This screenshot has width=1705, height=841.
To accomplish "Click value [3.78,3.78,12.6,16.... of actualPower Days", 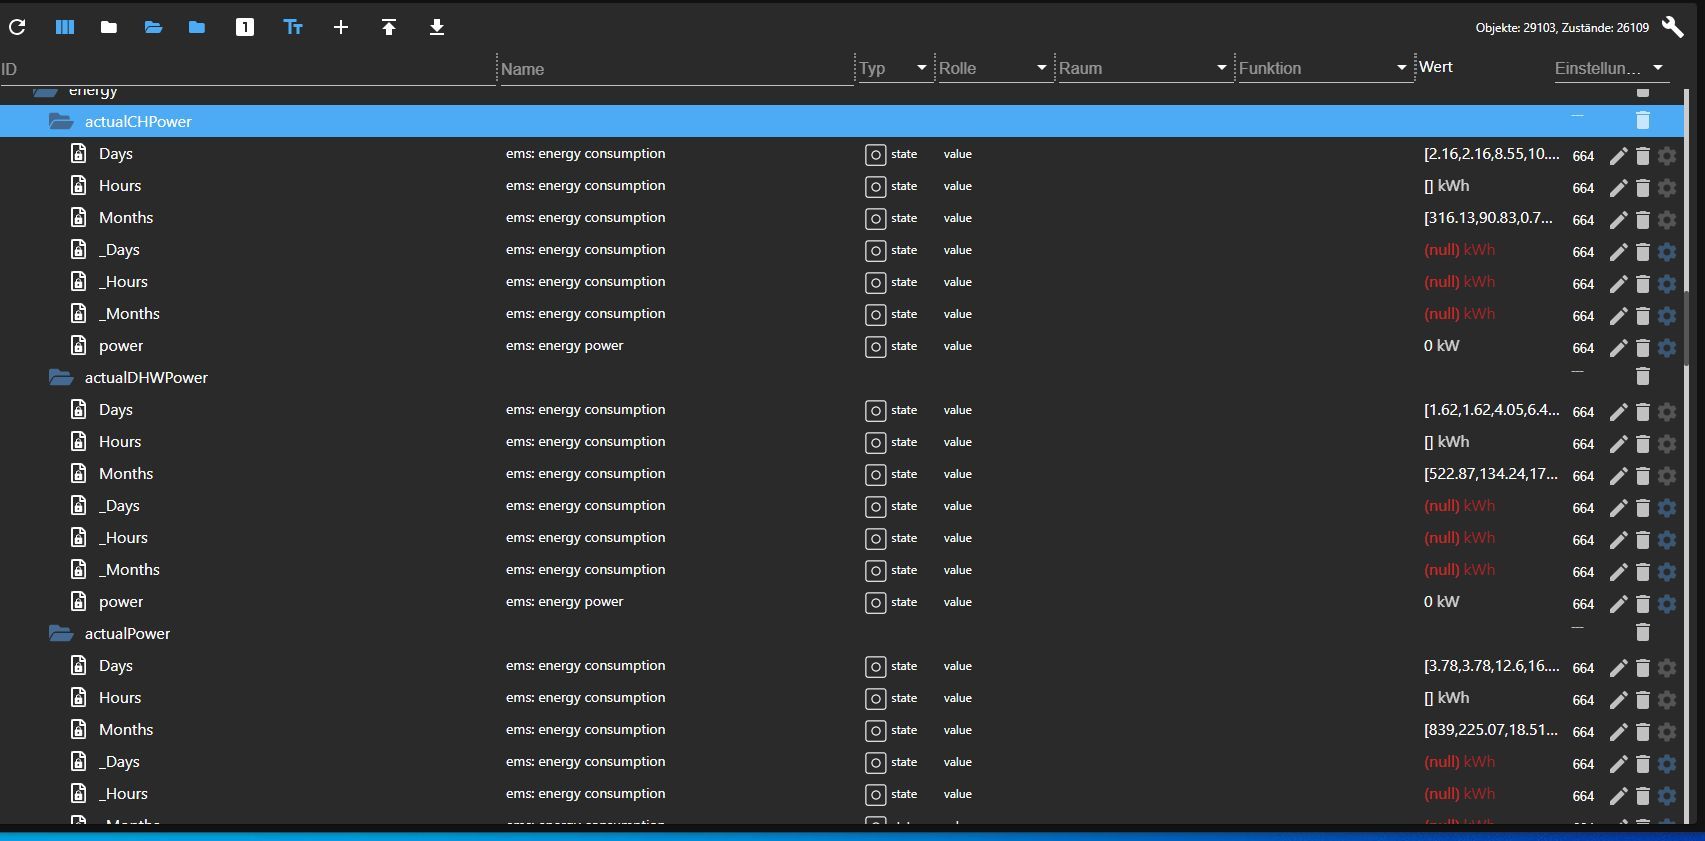I will pos(1491,665).
